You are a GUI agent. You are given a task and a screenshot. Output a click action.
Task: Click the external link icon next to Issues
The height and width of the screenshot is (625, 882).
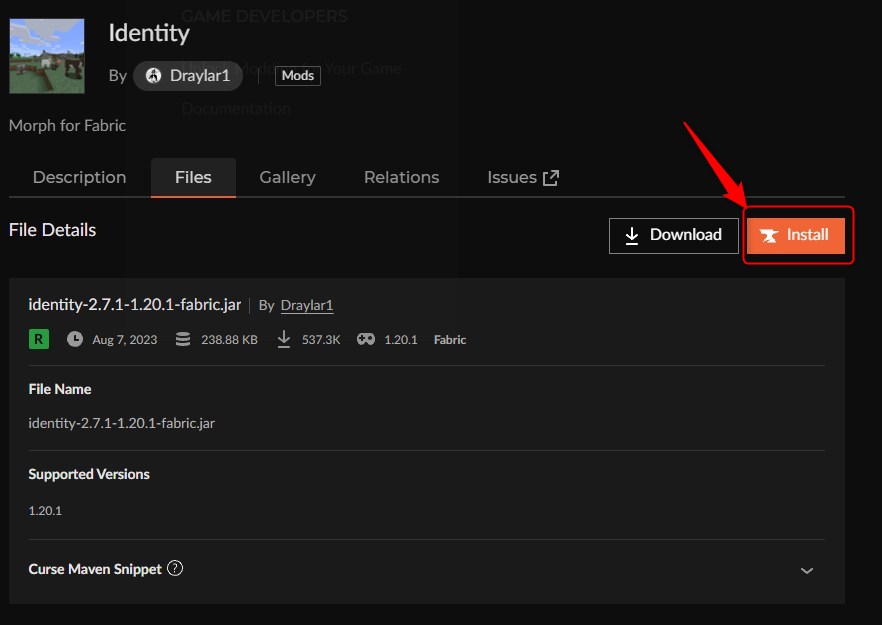pos(550,177)
